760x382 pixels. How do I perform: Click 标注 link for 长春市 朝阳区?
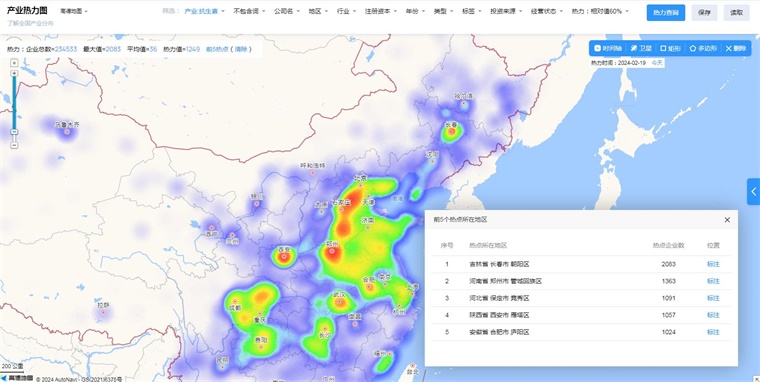713,264
